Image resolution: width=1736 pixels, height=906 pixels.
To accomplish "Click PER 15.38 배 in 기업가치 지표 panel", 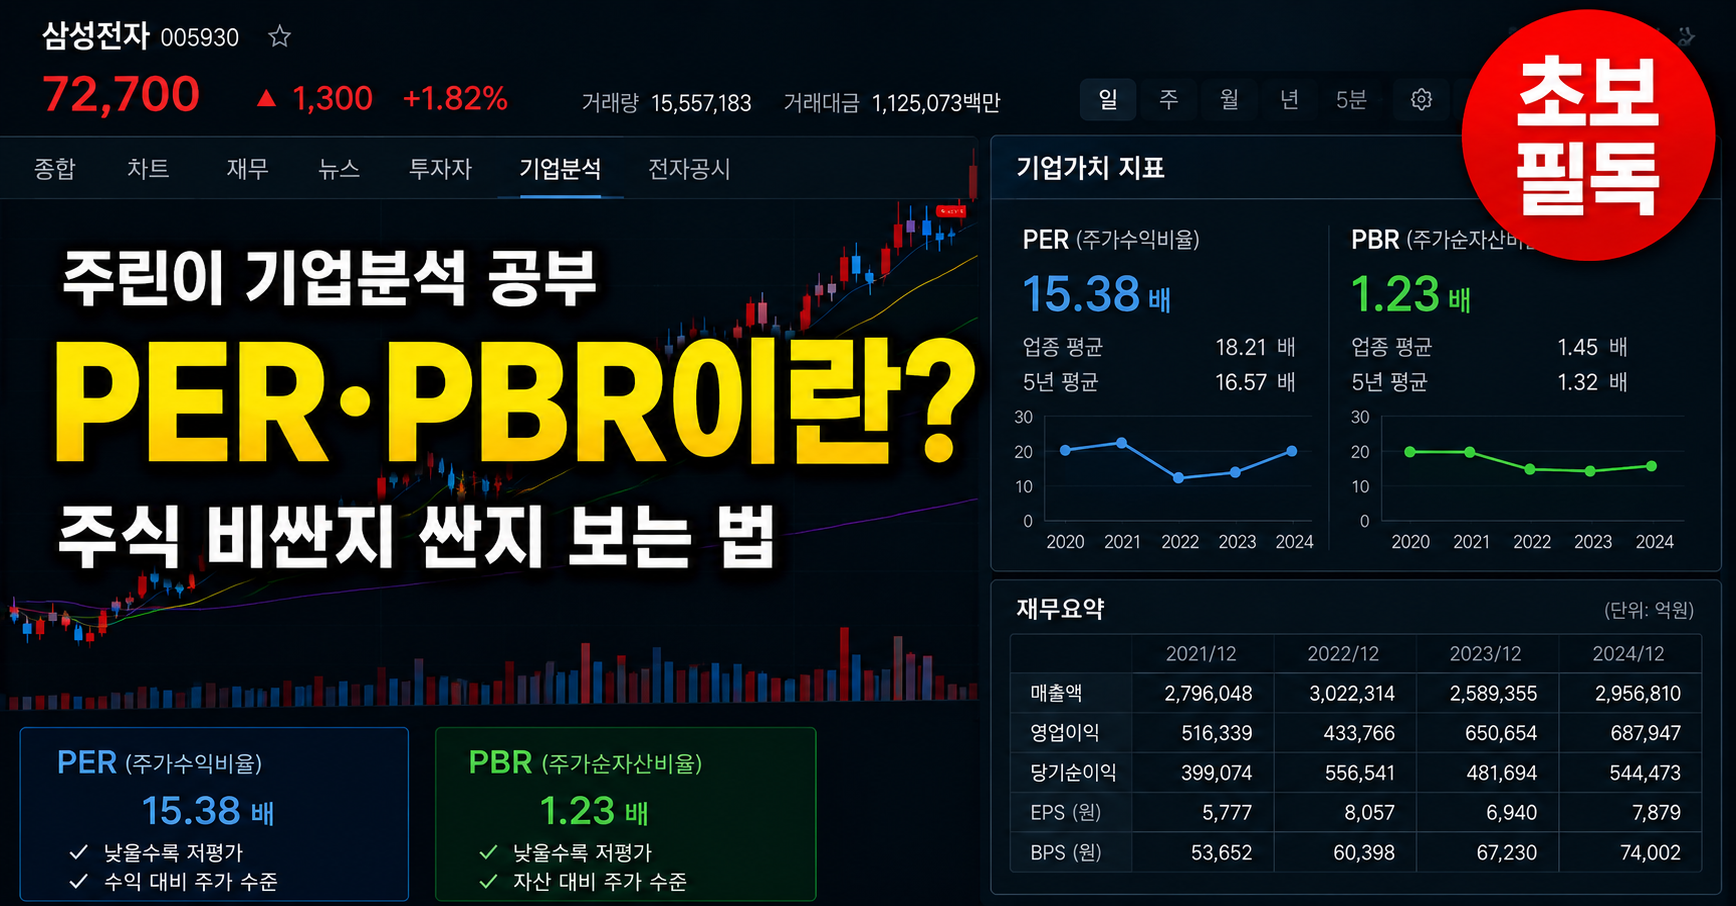I will tap(1097, 295).
